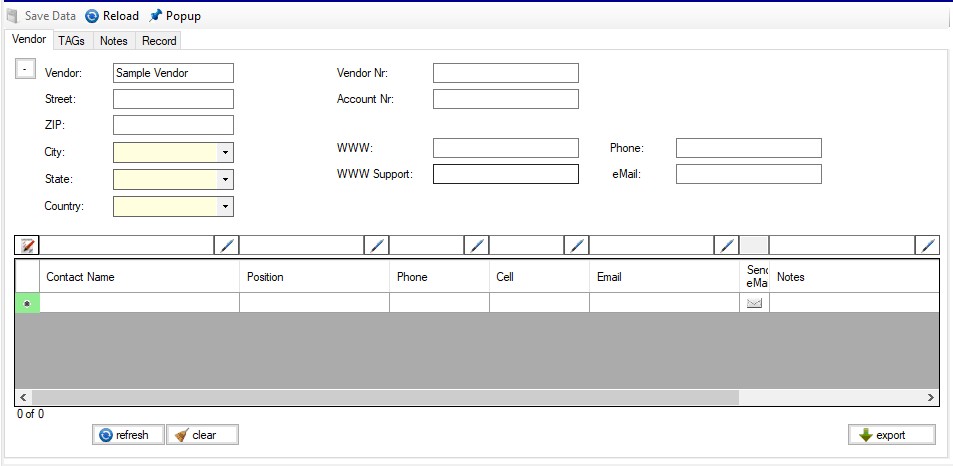Click into the Vendor Nr input field

(x=505, y=73)
